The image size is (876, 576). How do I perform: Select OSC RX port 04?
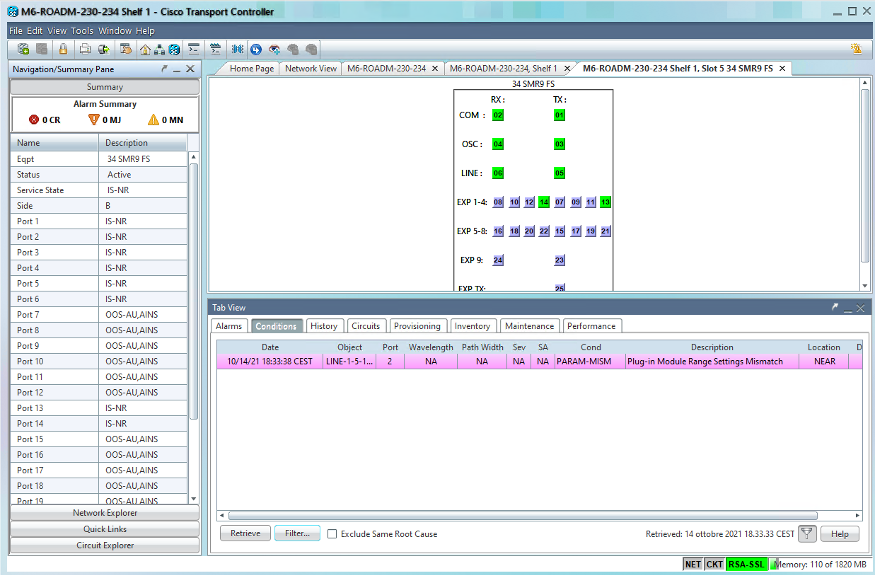(498, 144)
